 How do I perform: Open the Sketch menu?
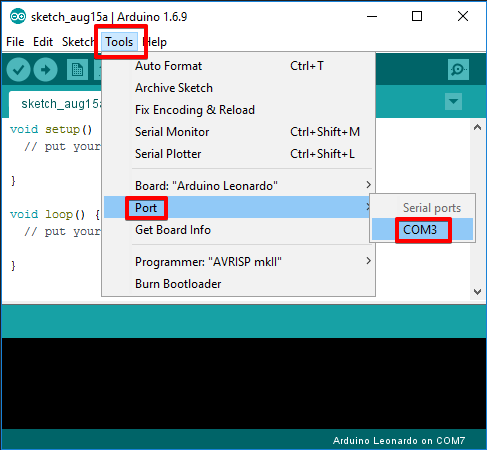click(x=78, y=42)
